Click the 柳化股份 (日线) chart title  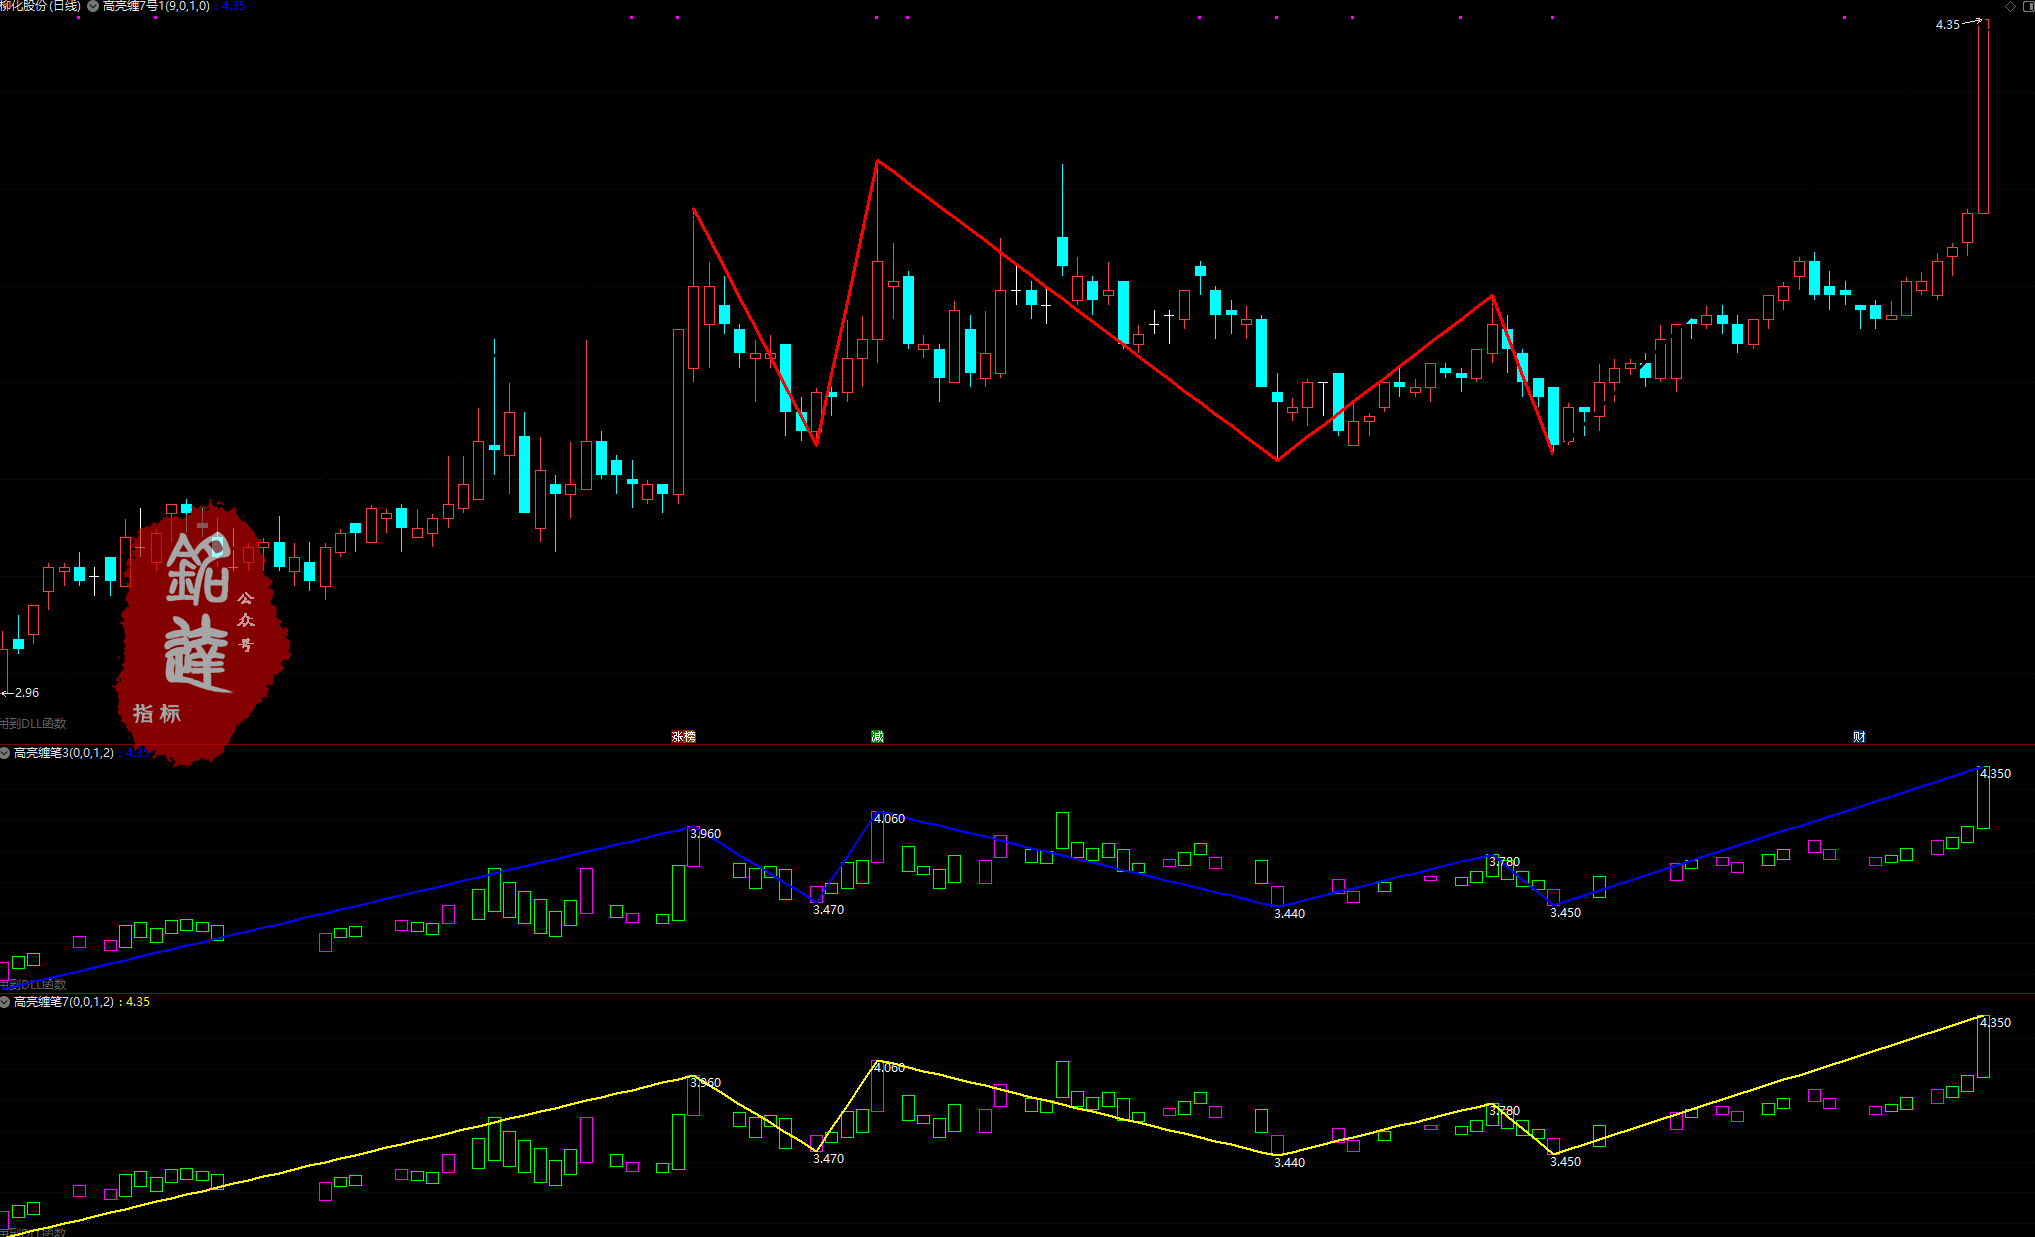[x=40, y=6]
